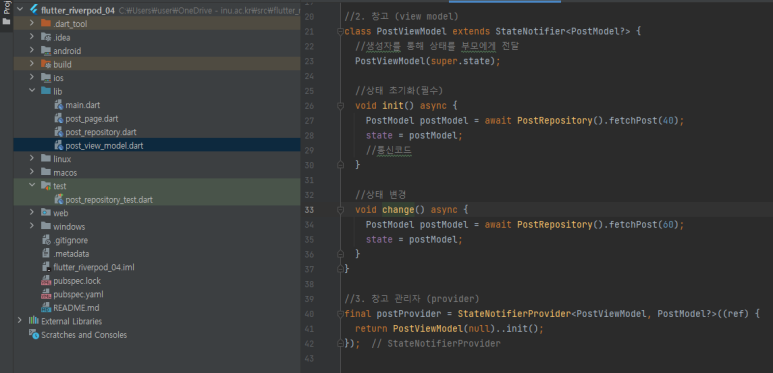This screenshot has width=773, height=373.
Task: Click the test folder icon
Action: tap(46, 186)
